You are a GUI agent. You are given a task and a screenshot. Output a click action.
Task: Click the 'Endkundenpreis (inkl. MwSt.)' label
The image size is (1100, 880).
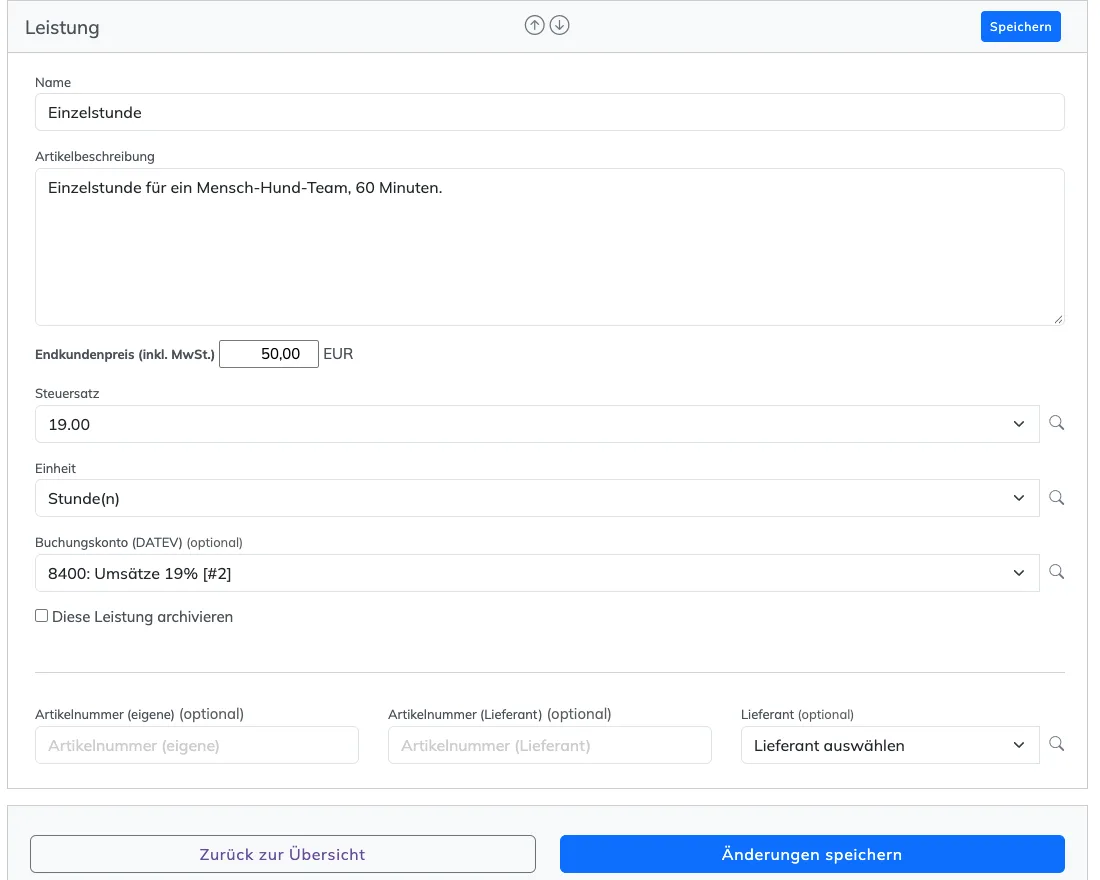coord(125,354)
